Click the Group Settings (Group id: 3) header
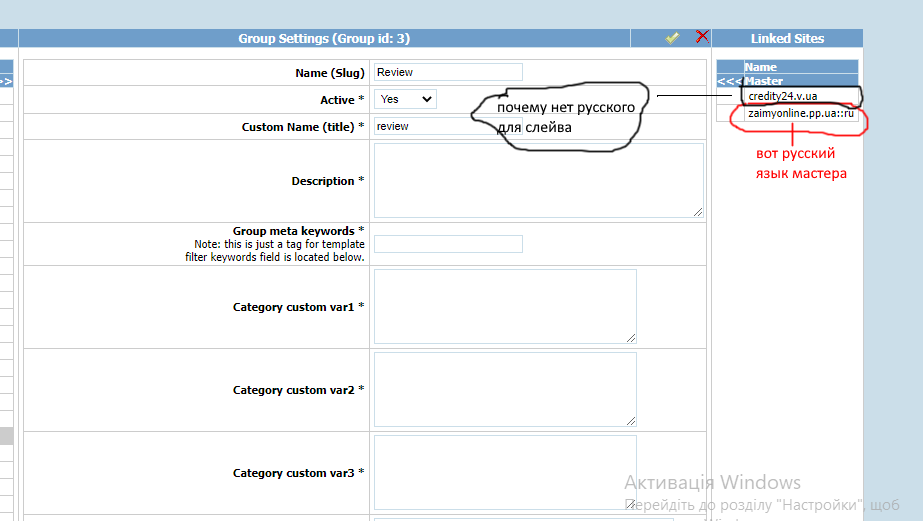The width and height of the screenshot is (923, 521). click(324, 38)
